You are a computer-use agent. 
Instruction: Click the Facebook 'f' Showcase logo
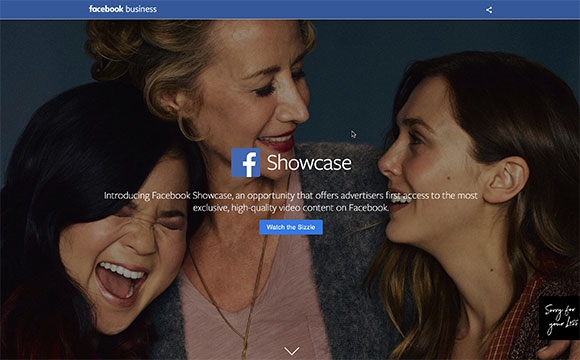pos(246,163)
